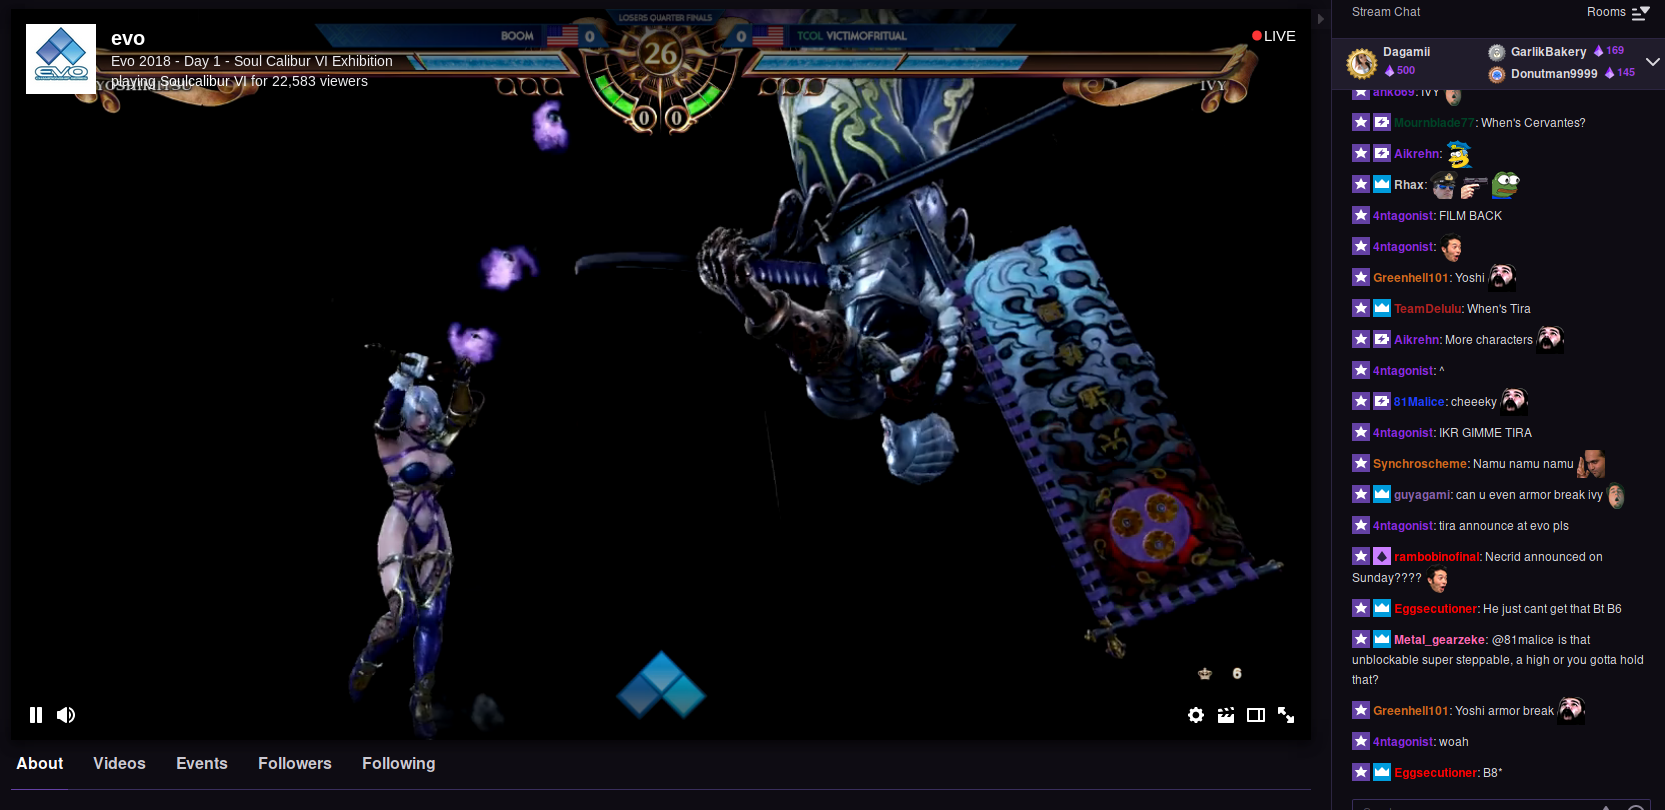Click the emote after Namu namu namu
The height and width of the screenshot is (810, 1665).
pyautogui.click(x=1591, y=463)
